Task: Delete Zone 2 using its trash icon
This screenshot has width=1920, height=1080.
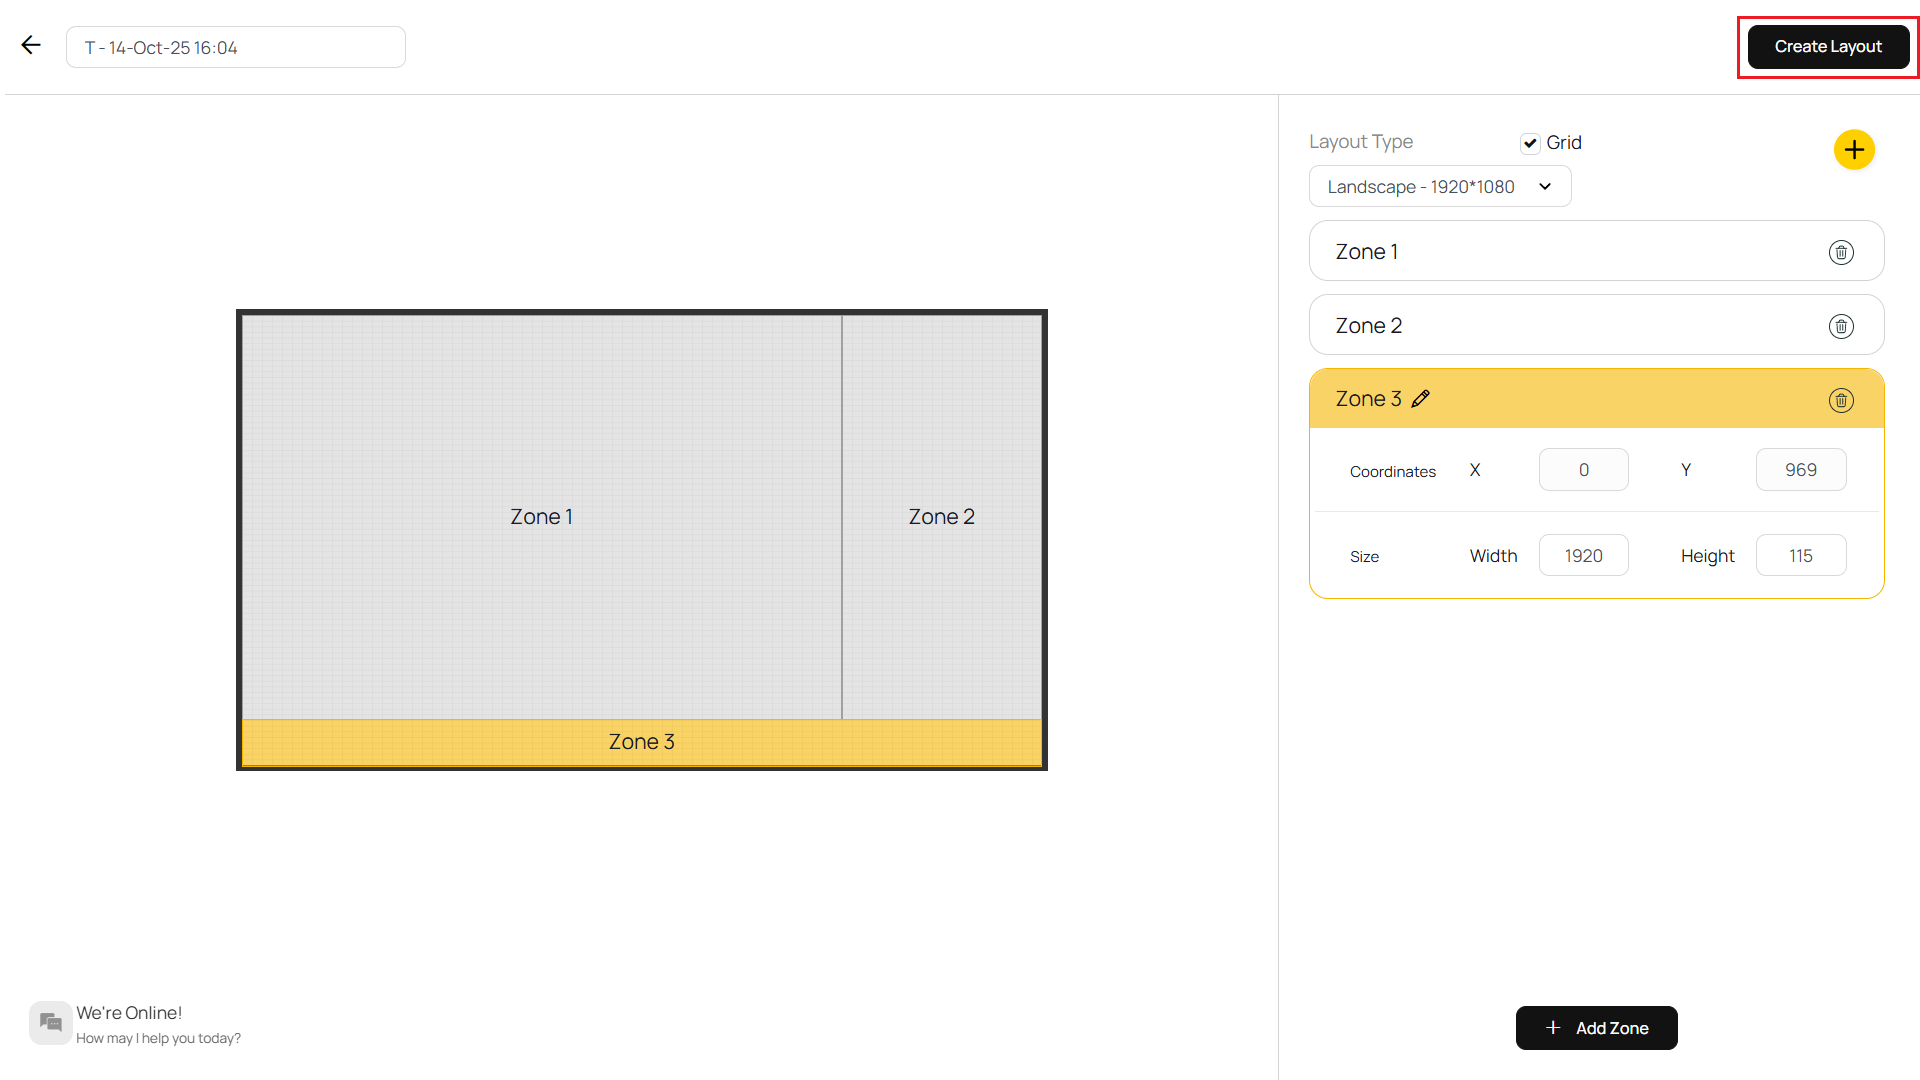Action: [1841, 325]
